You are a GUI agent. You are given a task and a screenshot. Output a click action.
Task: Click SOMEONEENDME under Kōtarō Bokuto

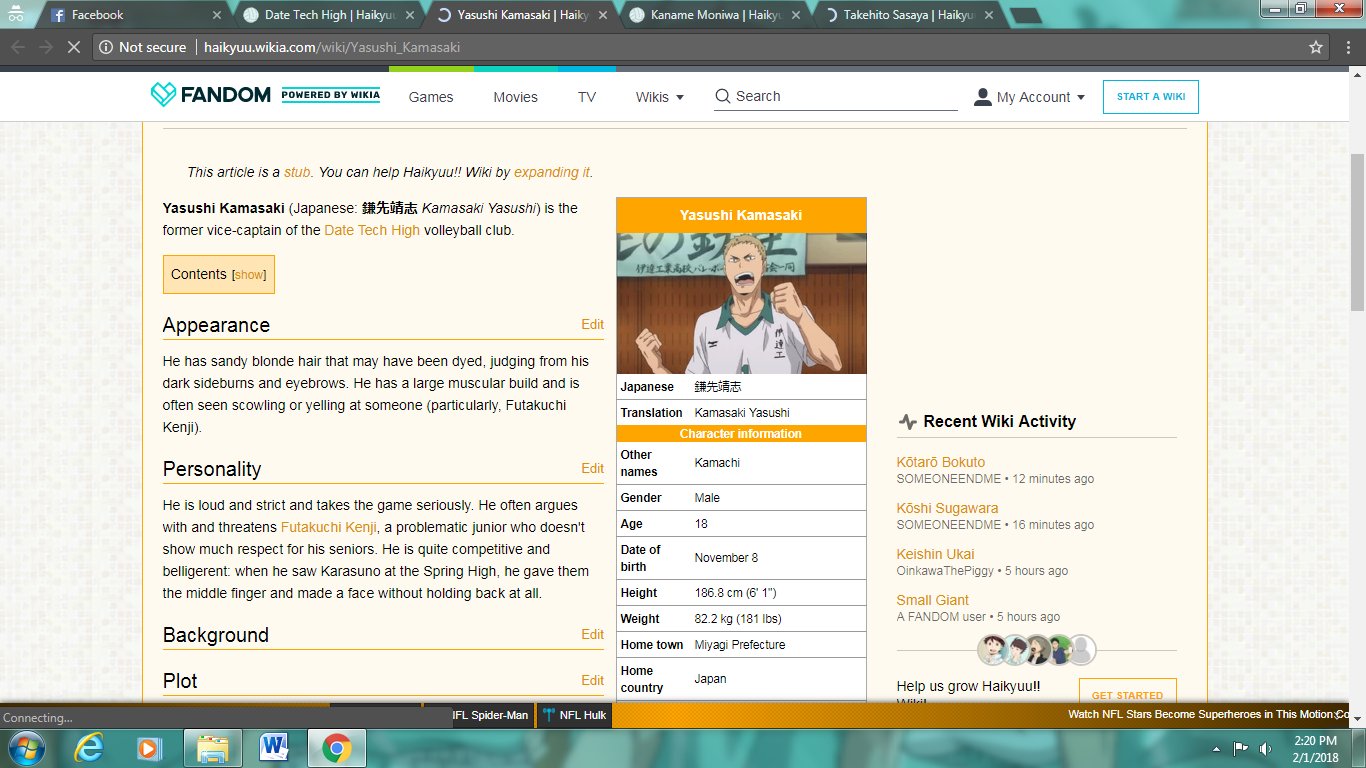tap(949, 479)
